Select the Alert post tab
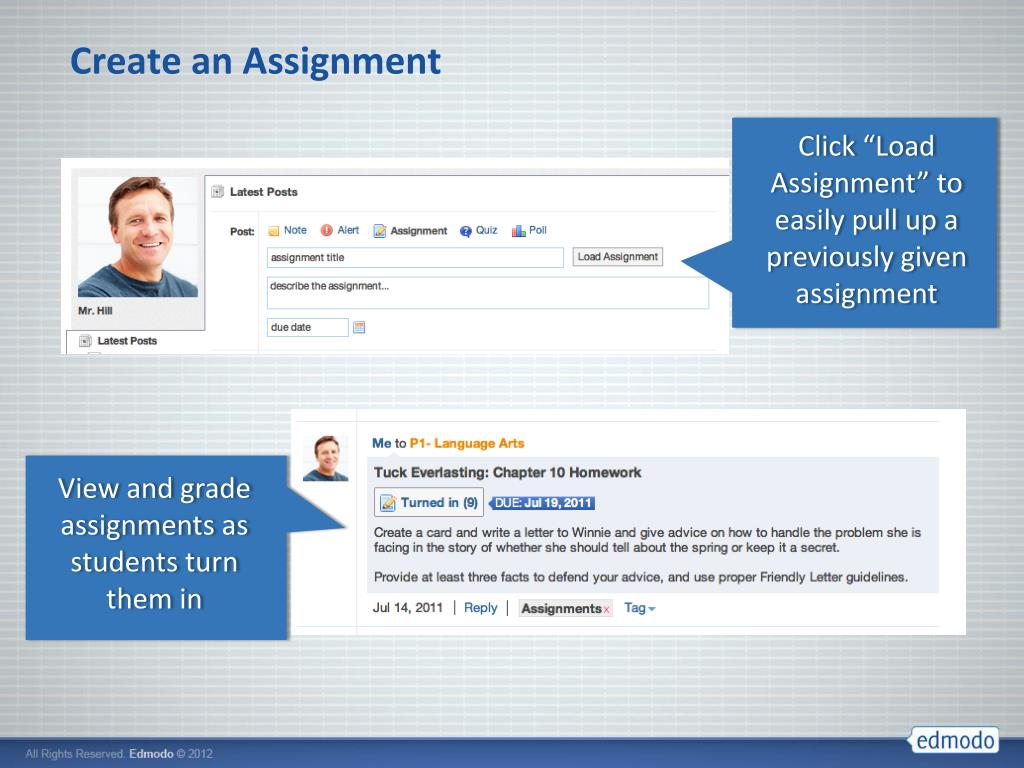The width and height of the screenshot is (1024, 768). [348, 231]
